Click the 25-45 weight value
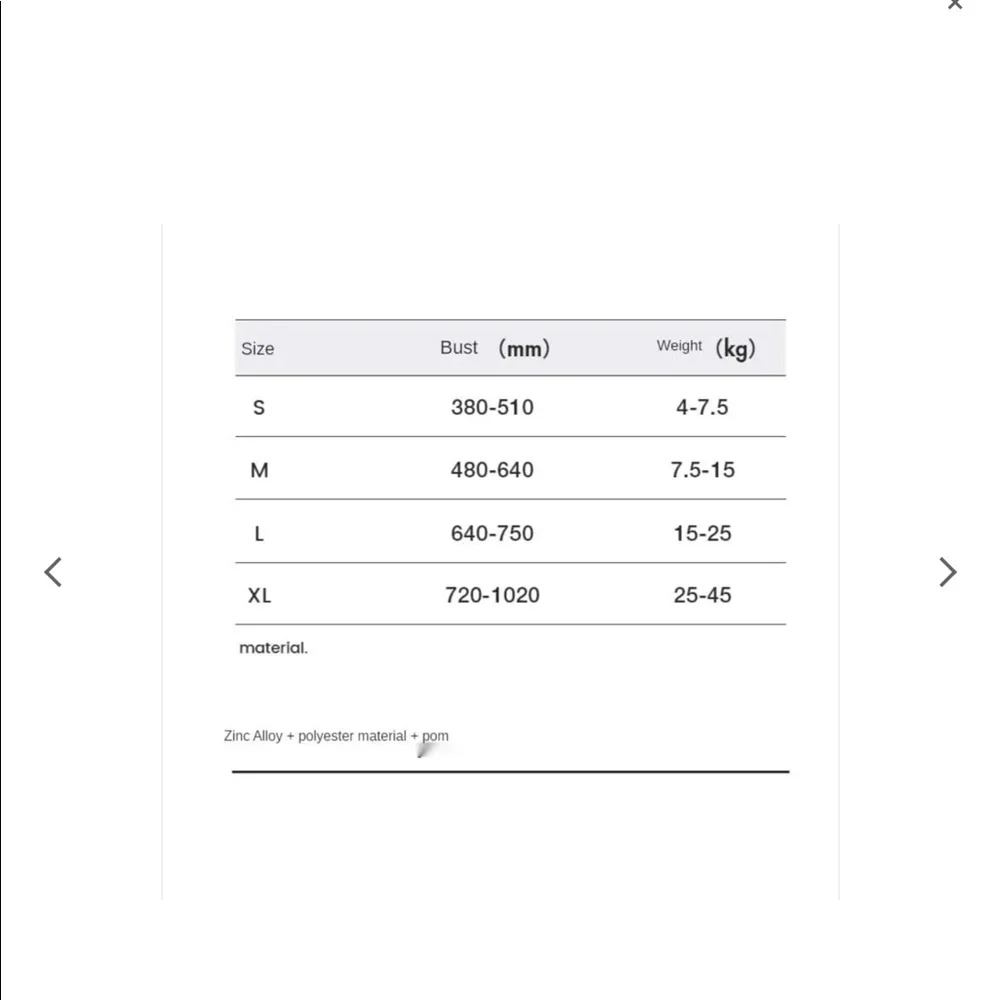This screenshot has height=1000, width=1000. pos(702,595)
